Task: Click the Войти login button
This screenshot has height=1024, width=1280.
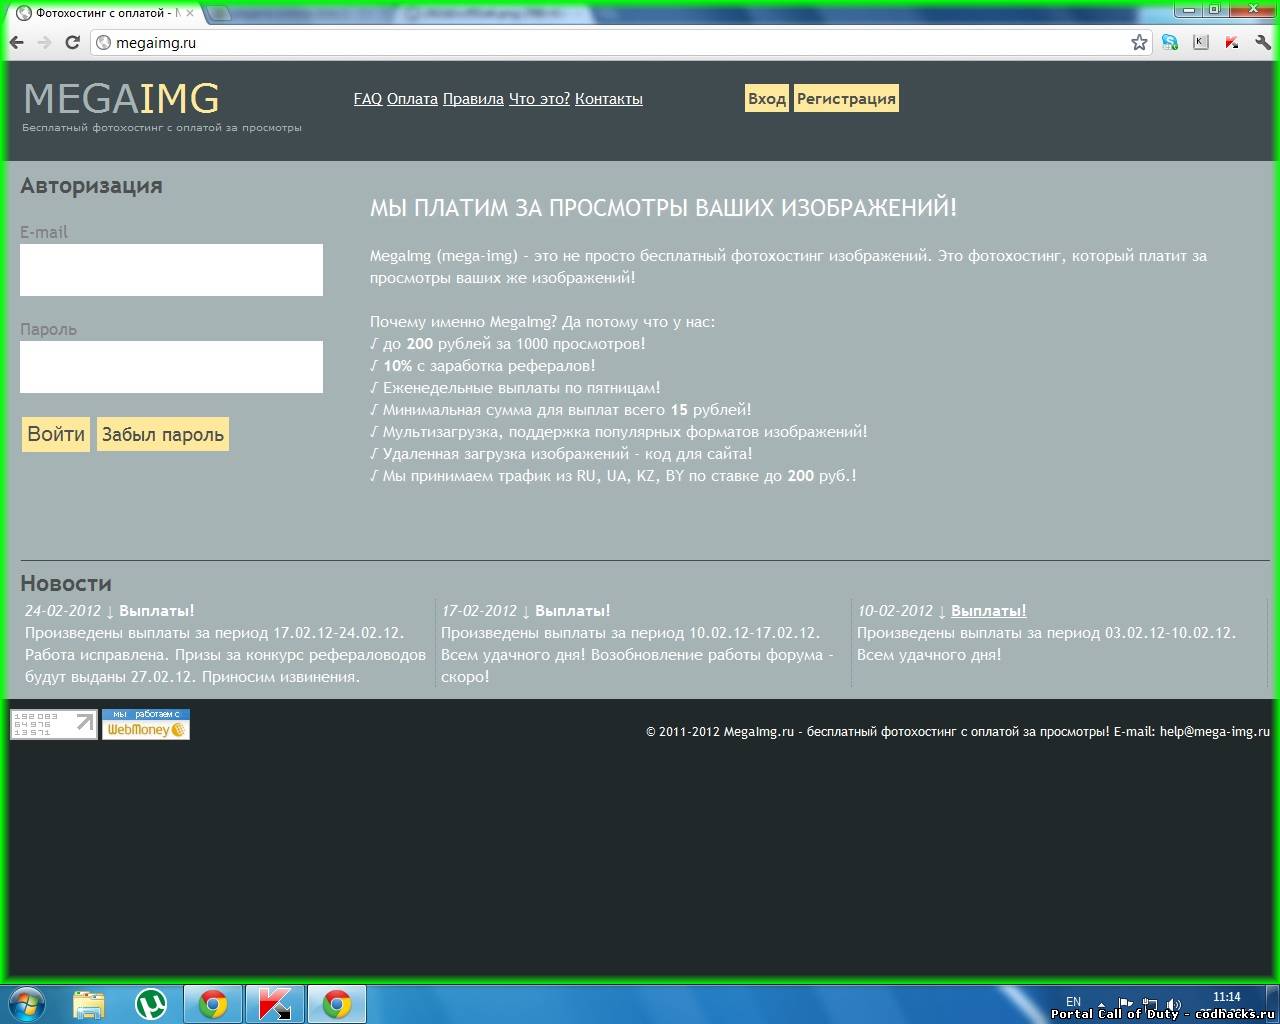Action: 56,434
